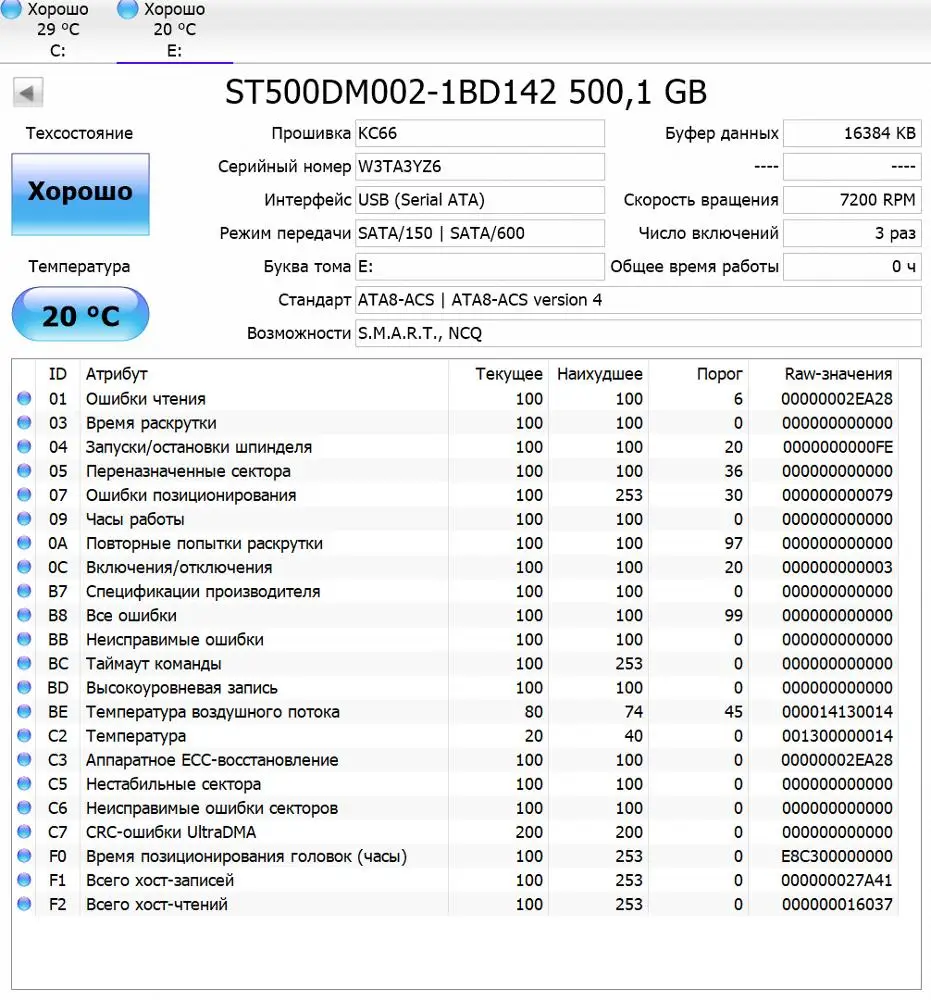Select the Часы работы attribute name

point(135,519)
